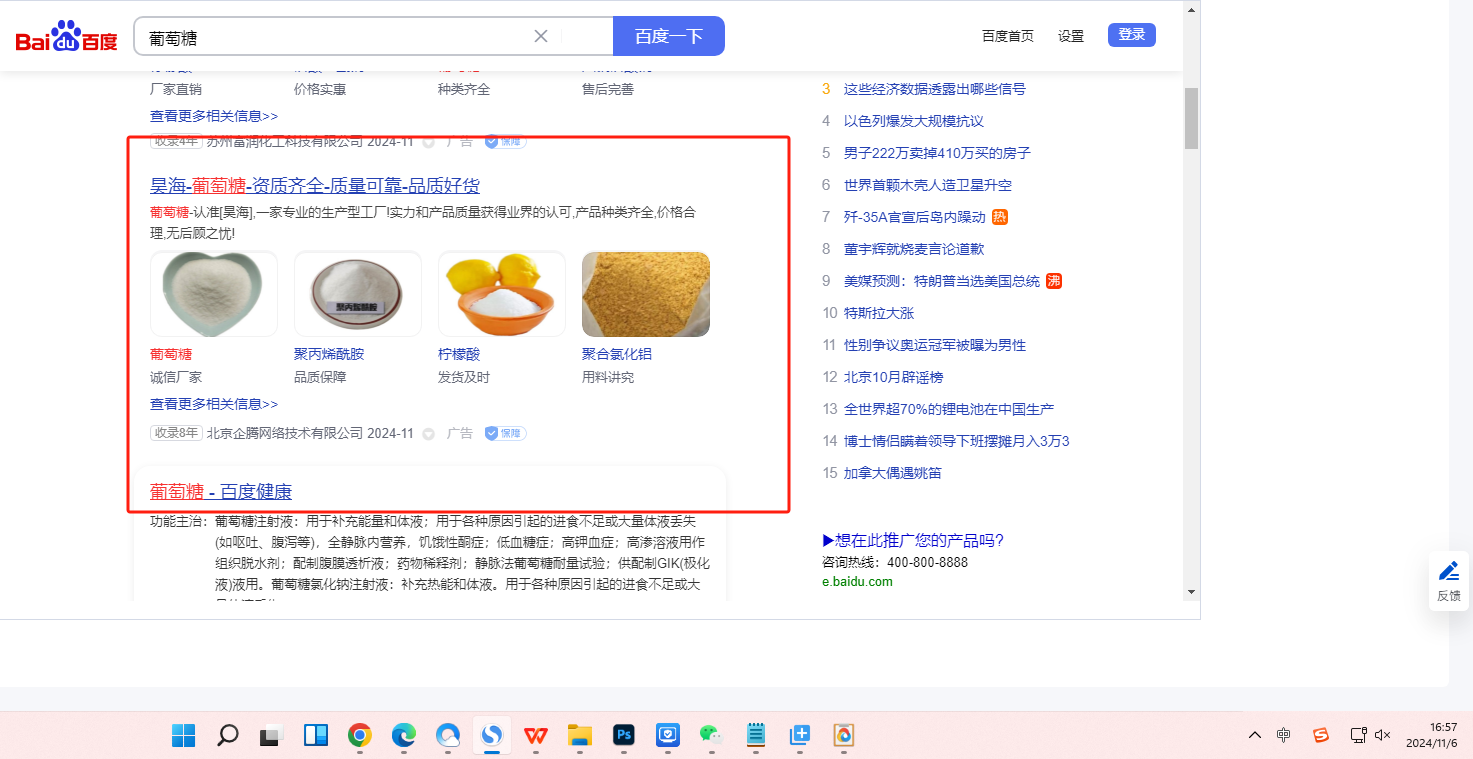Click the 葡萄糖 product caption link
The height and width of the screenshot is (759, 1473).
point(171,354)
